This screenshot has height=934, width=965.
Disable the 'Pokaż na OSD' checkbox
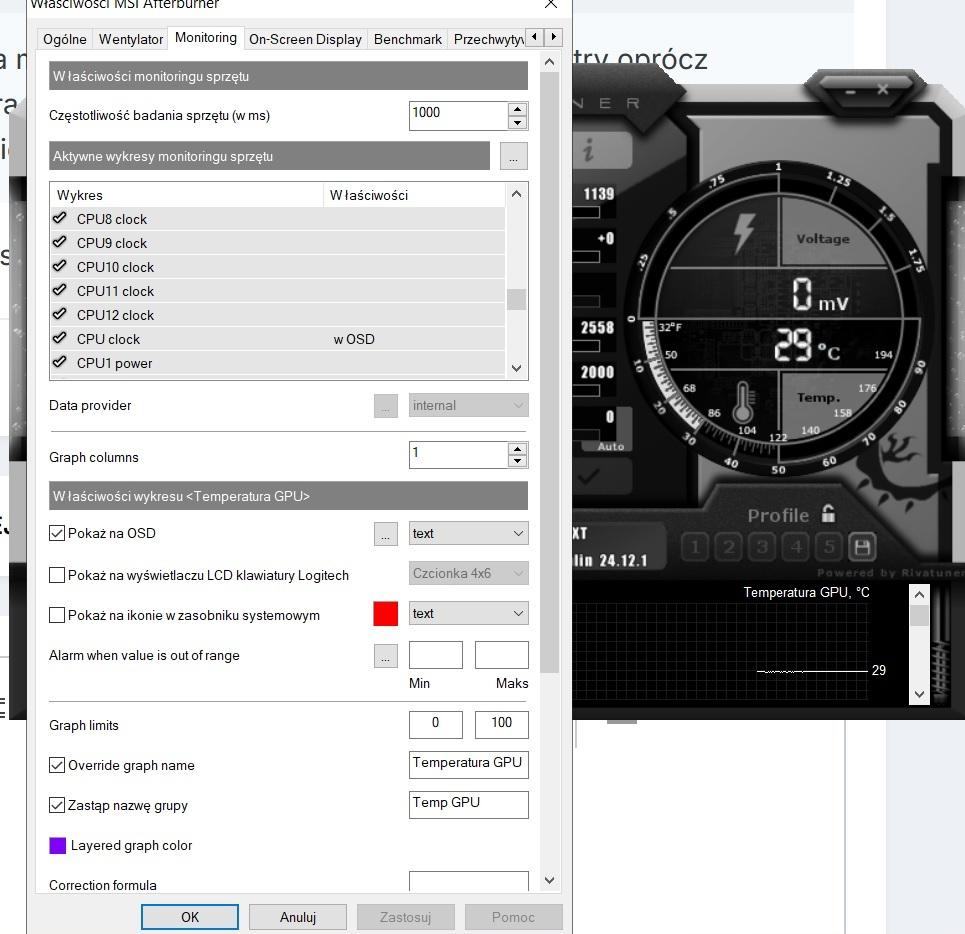(57, 533)
